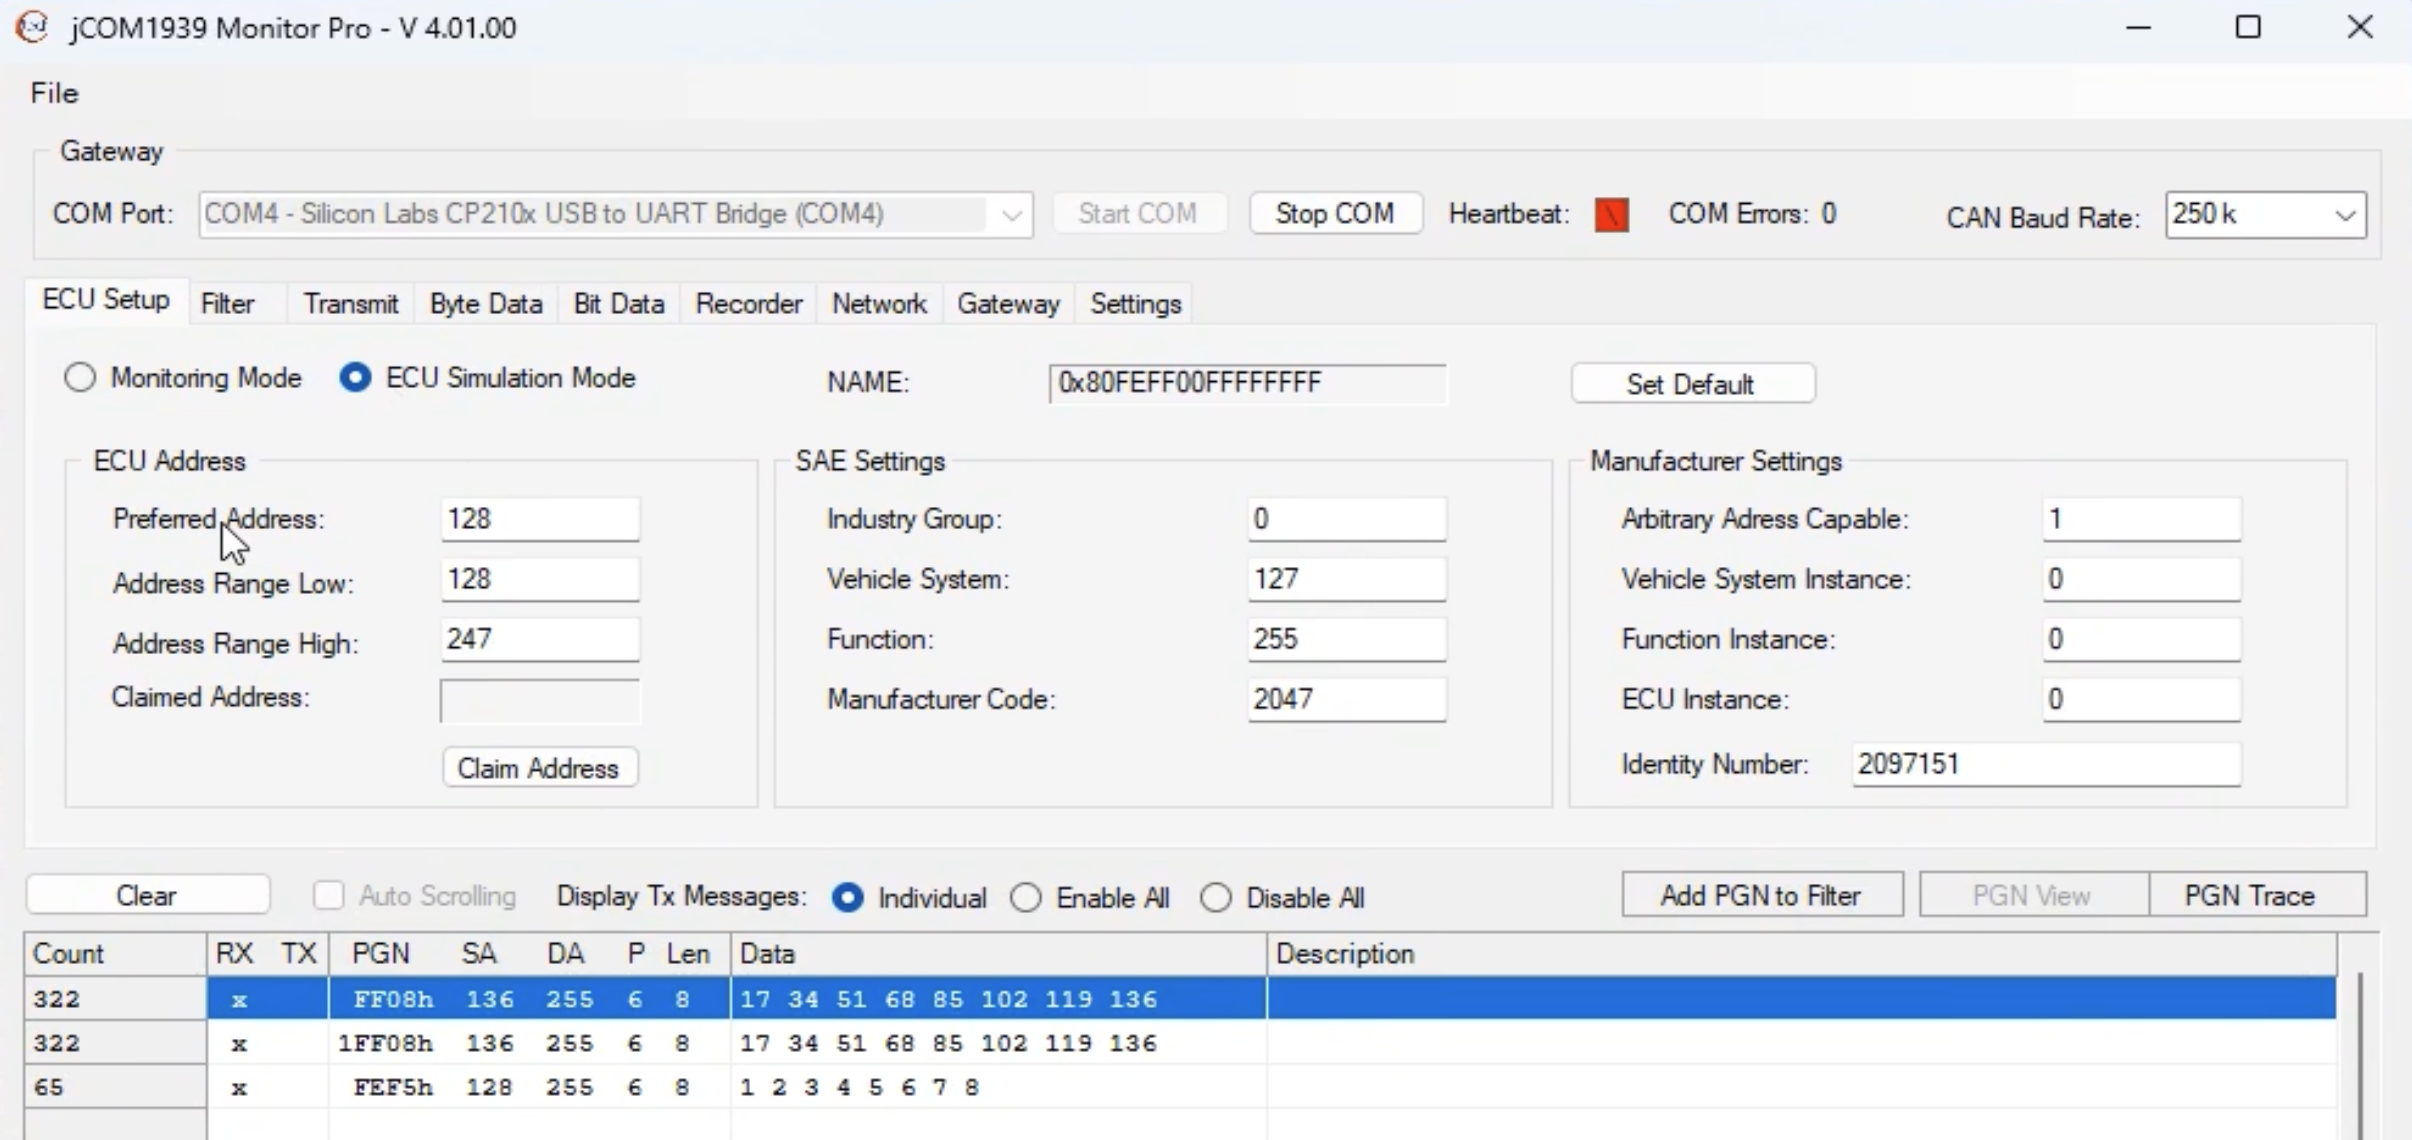Click the Arbitrary Adress Capable field
Screen dimensions: 2412x1140
tap(2141, 519)
